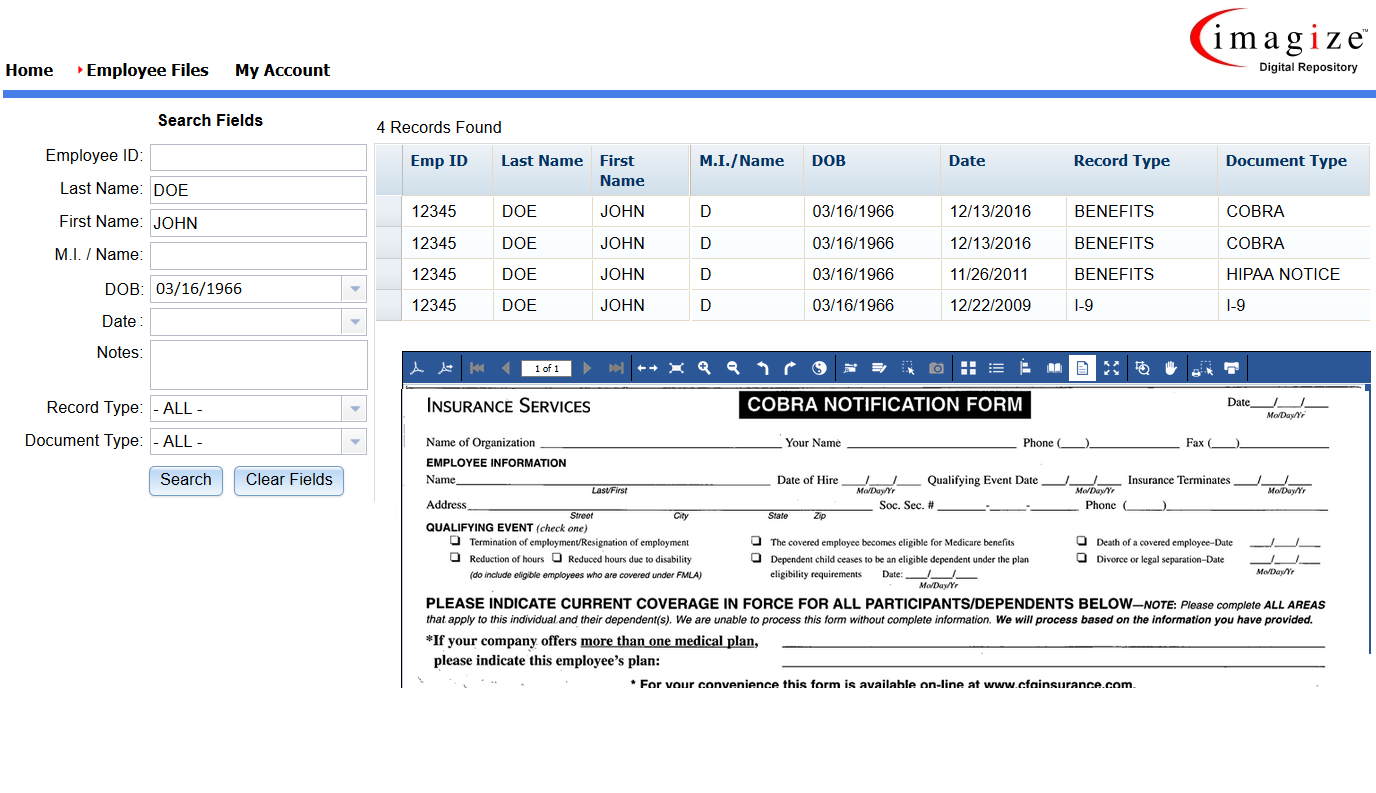This screenshot has width=1376, height=793.
Task: Open the thumbnail grid view
Action: coord(968,368)
